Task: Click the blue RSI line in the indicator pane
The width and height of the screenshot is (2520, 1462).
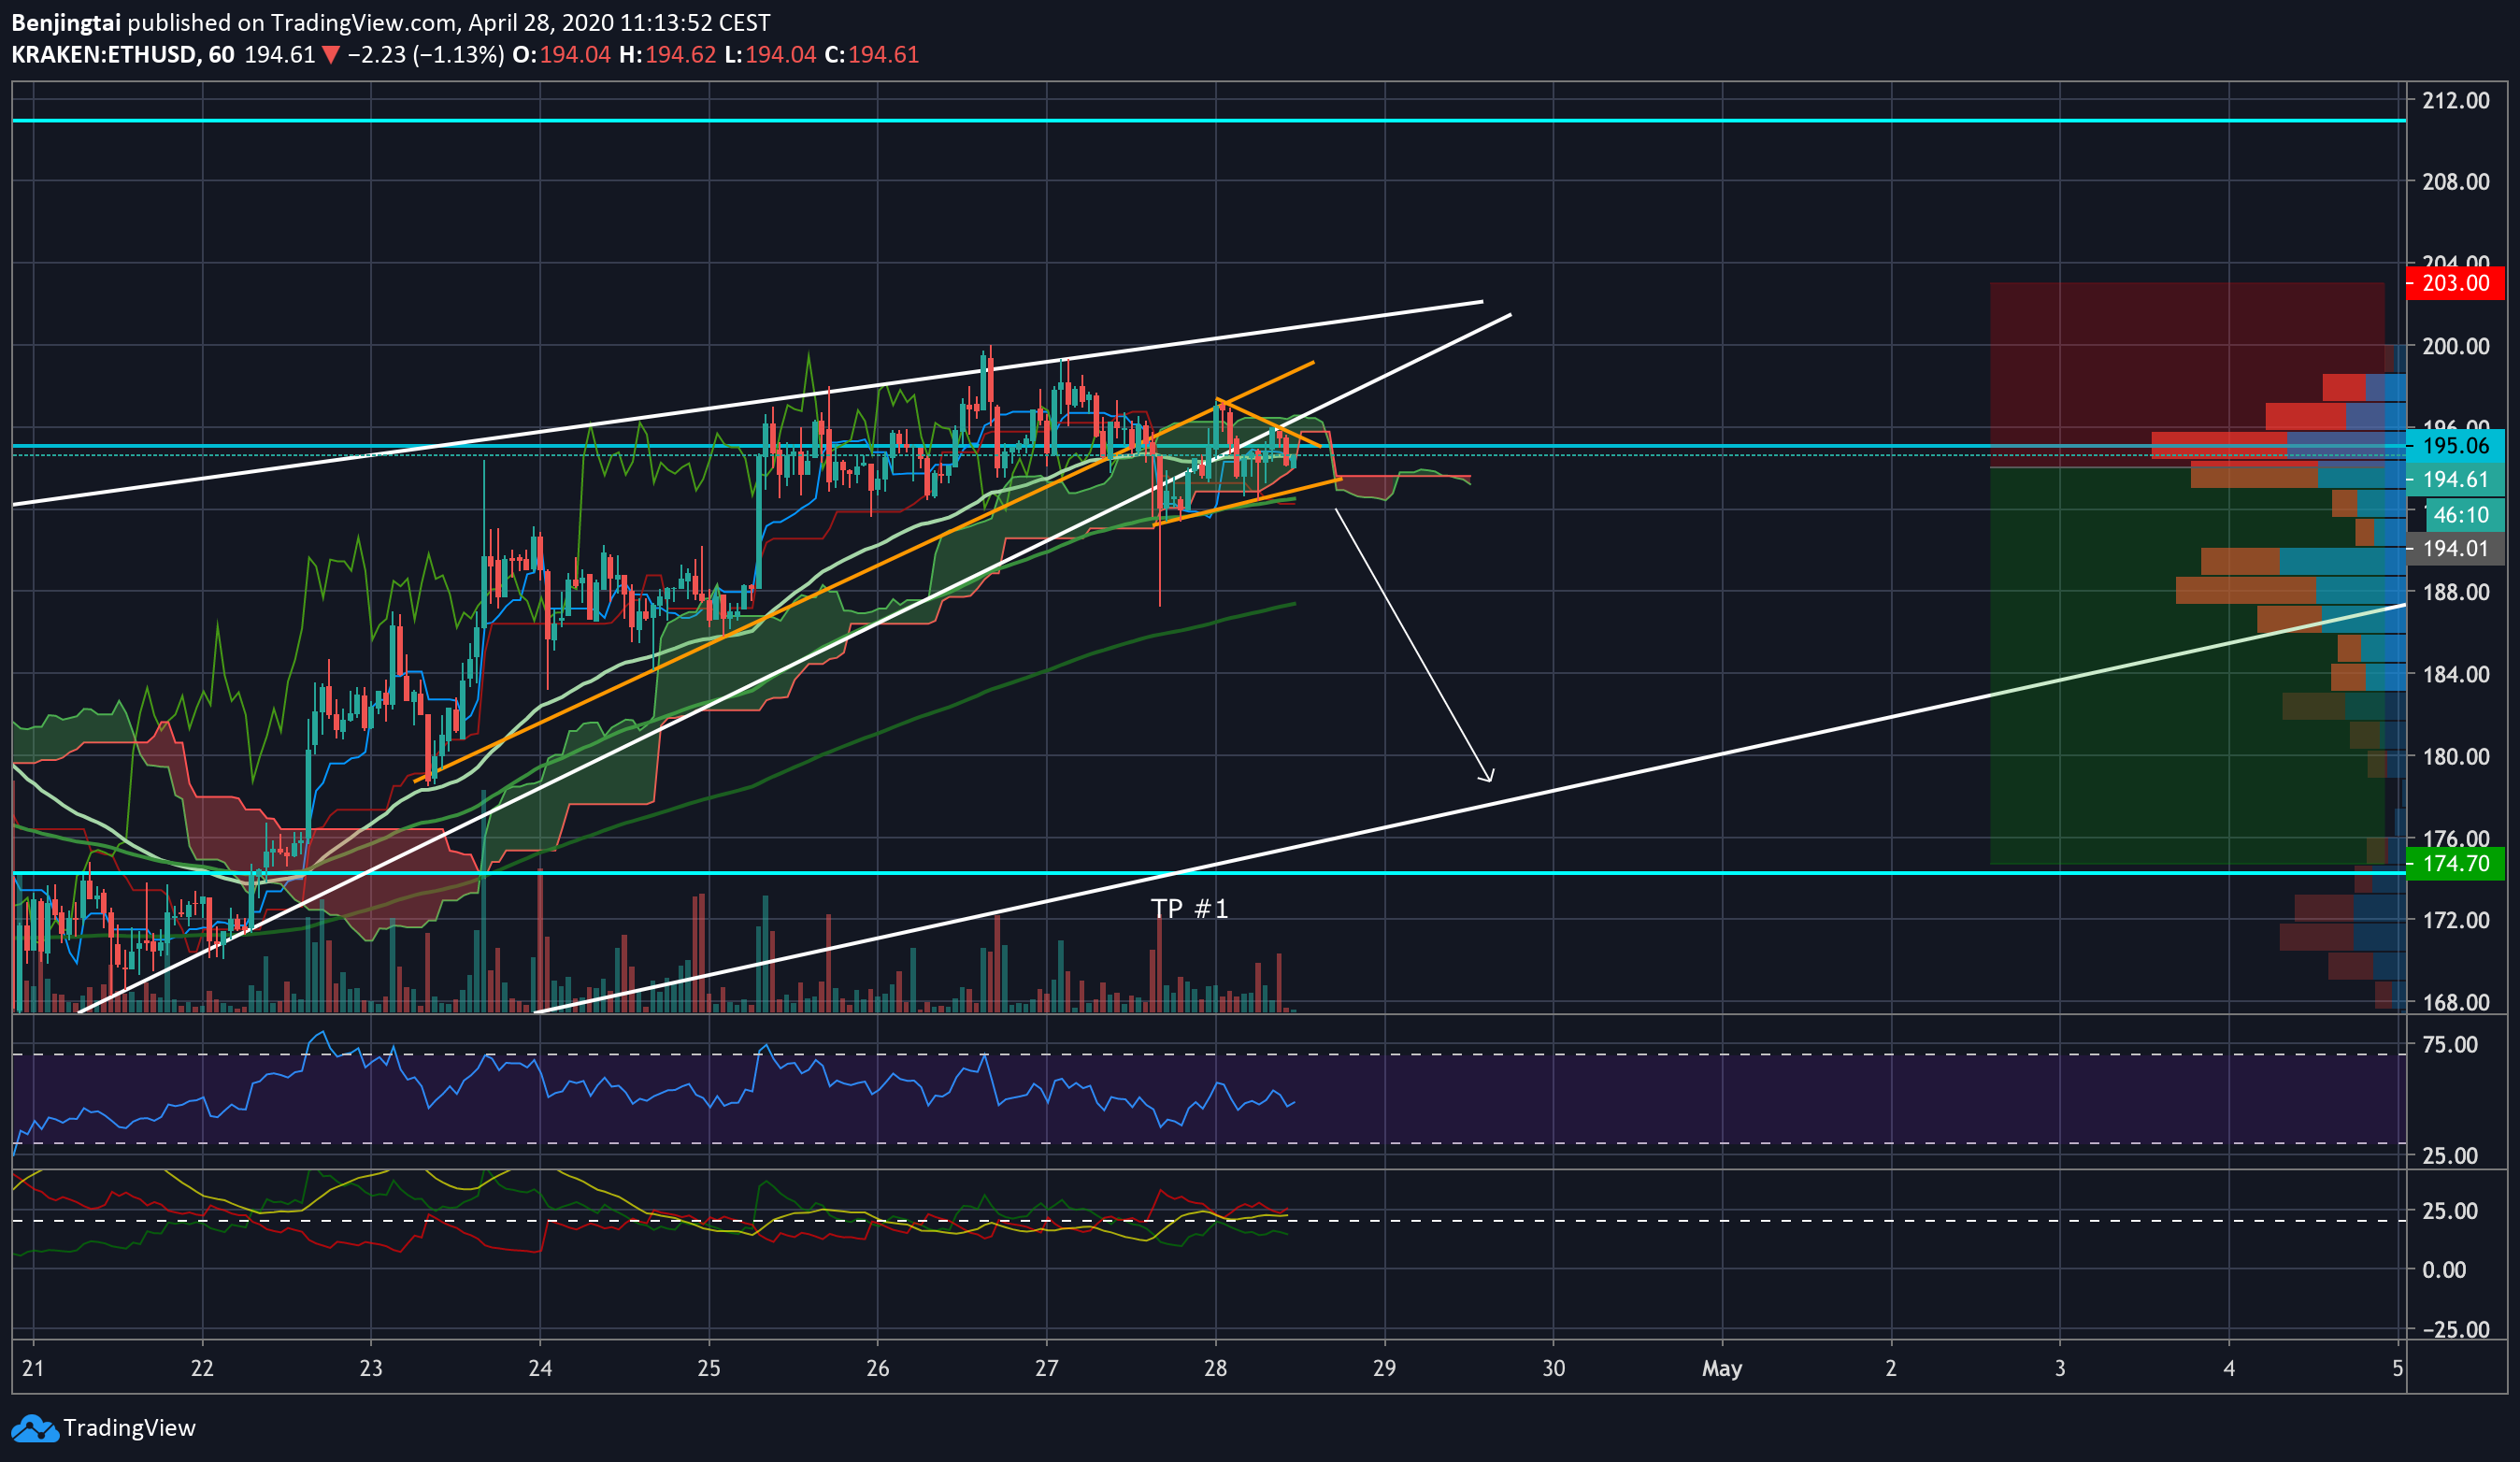Action: click(x=654, y=1090)
